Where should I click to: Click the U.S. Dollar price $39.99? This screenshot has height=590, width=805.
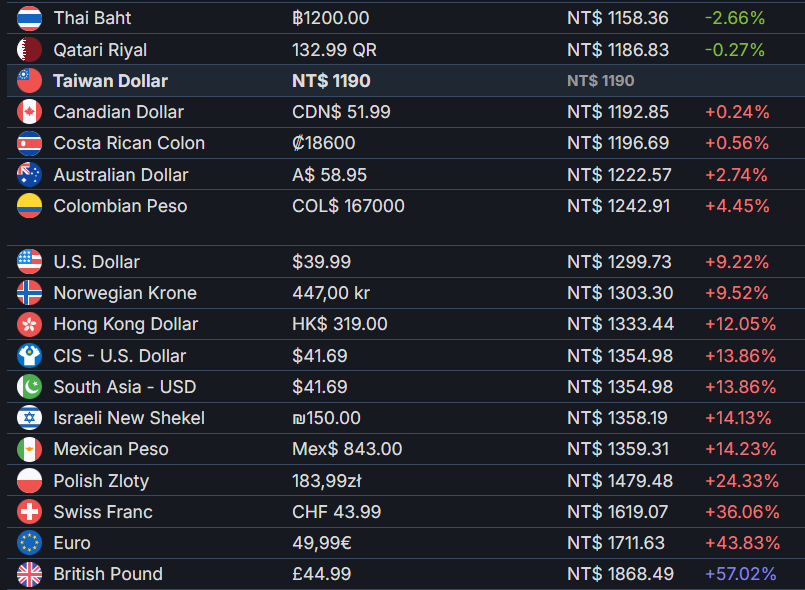point(321,262)
